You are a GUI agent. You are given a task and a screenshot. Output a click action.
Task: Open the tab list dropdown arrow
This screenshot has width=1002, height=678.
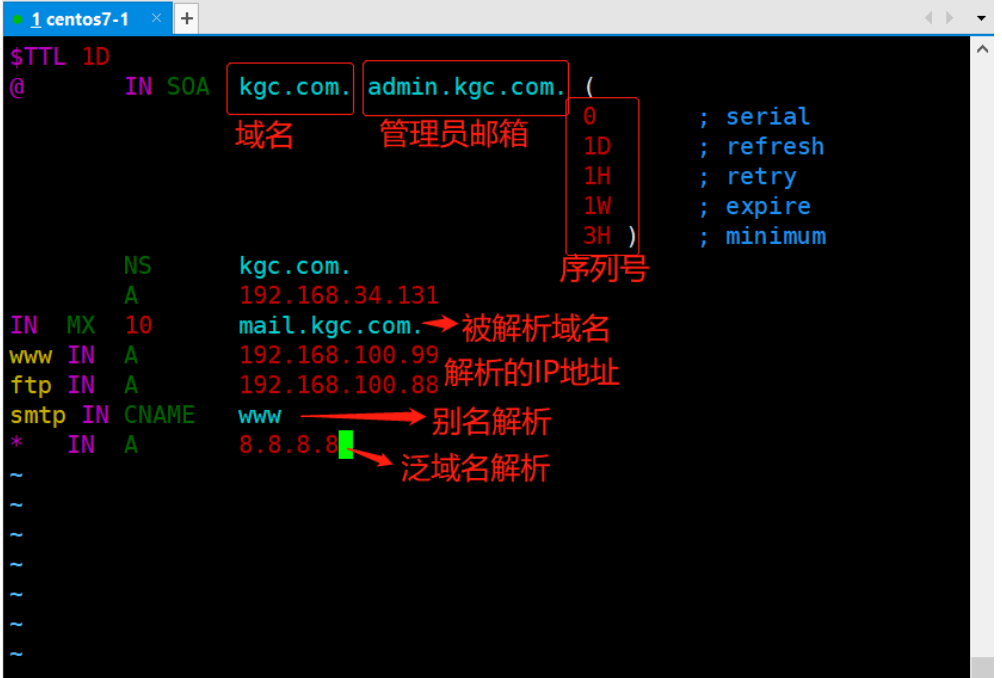[x=981, y=19]
